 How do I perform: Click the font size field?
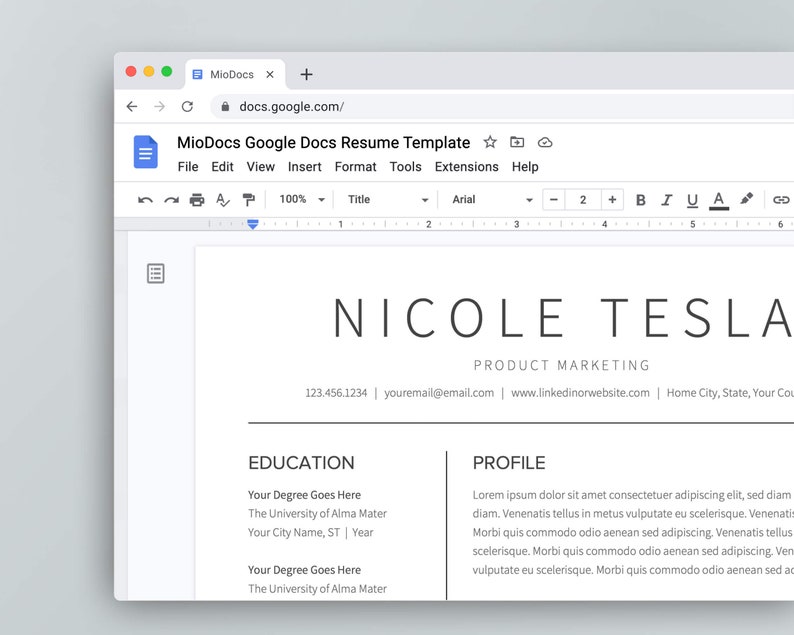pos(583,200)
